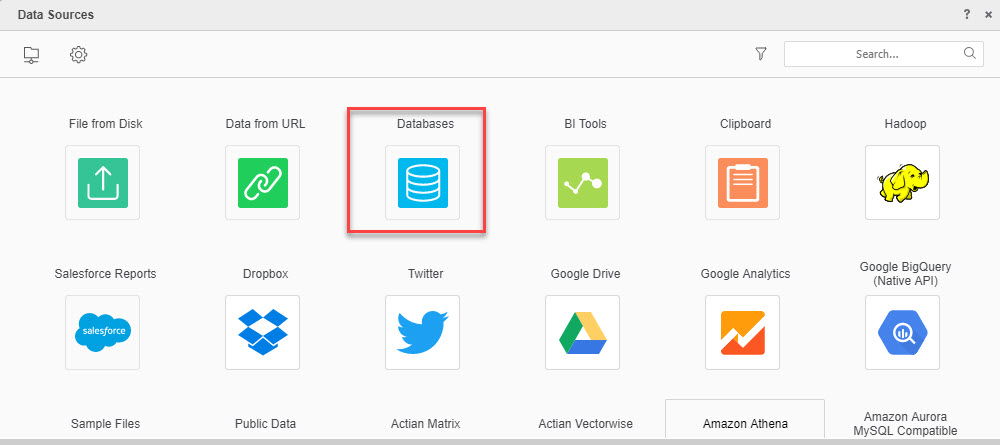Select the Amazon Athena tile

[745, 420]
